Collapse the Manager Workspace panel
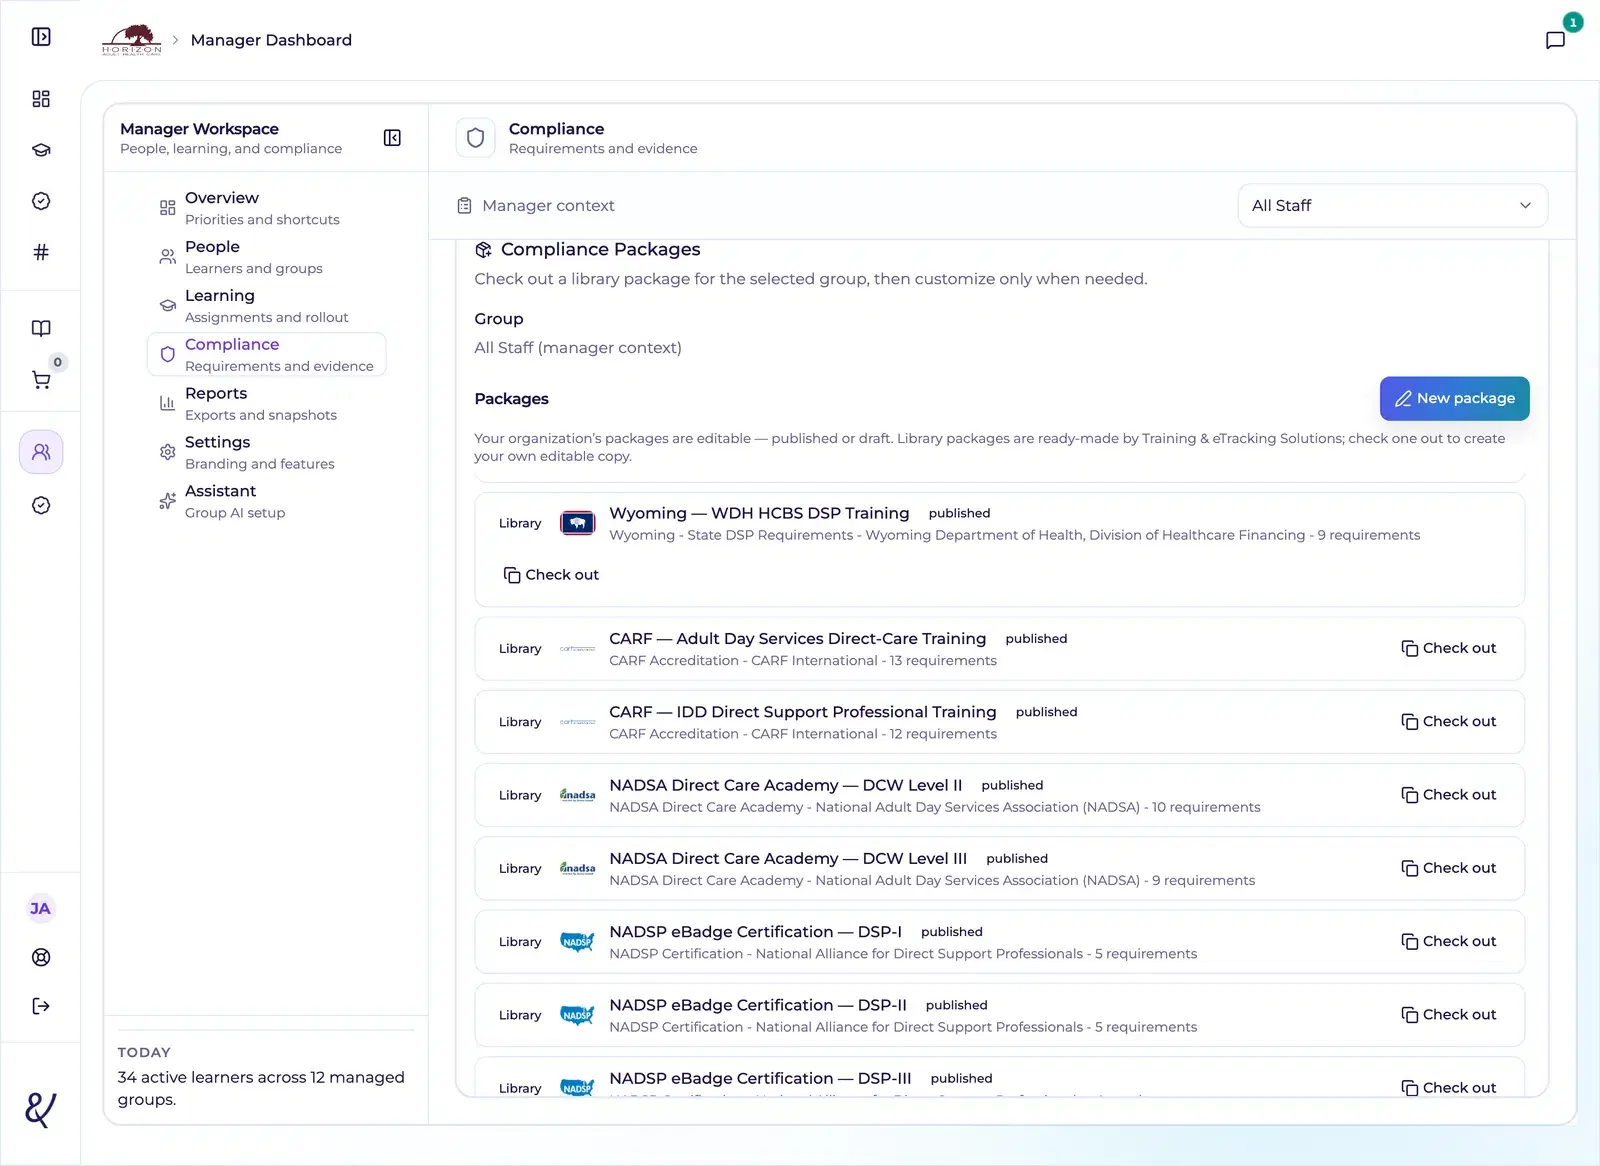The width and height of the screenshot is (1600, 1166). coord(392,138)
